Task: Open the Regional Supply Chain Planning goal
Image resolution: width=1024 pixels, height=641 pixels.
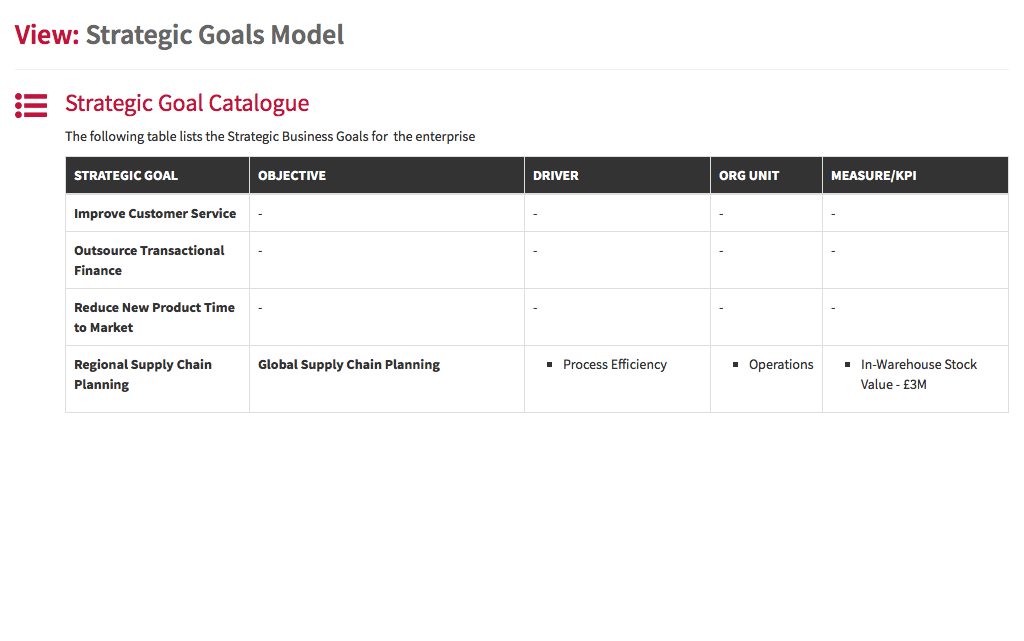Action: tap(143, 374)
